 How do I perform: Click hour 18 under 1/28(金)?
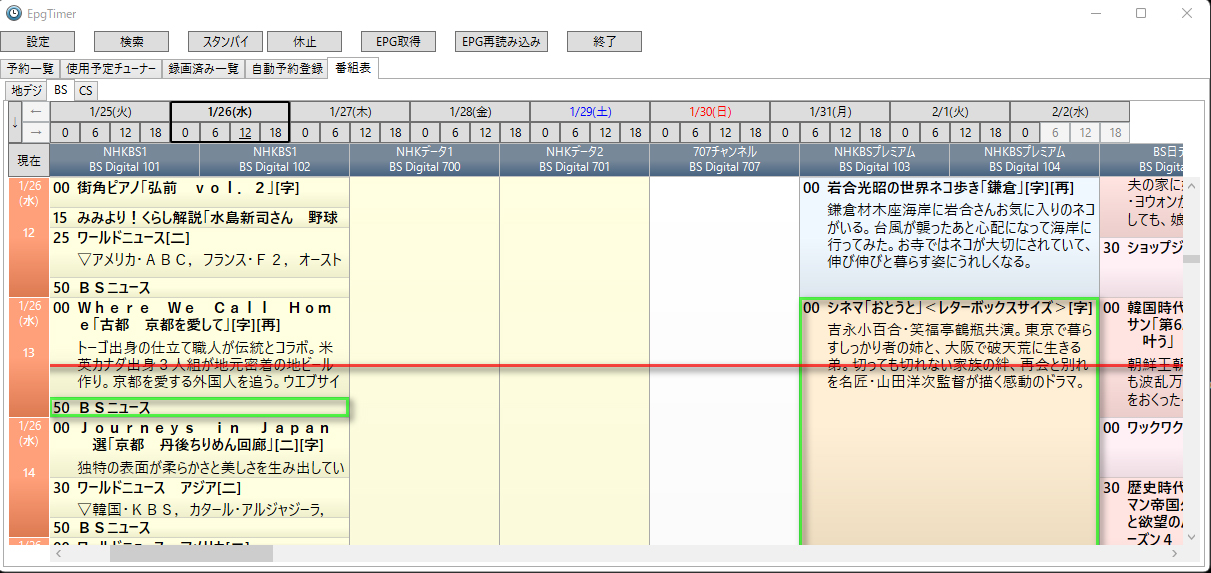[x=515, y=132]
